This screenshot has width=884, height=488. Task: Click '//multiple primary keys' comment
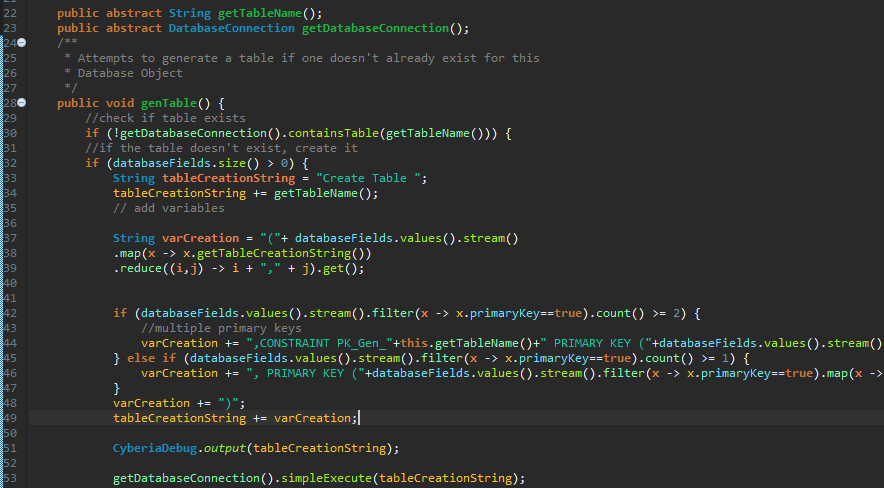221,329
